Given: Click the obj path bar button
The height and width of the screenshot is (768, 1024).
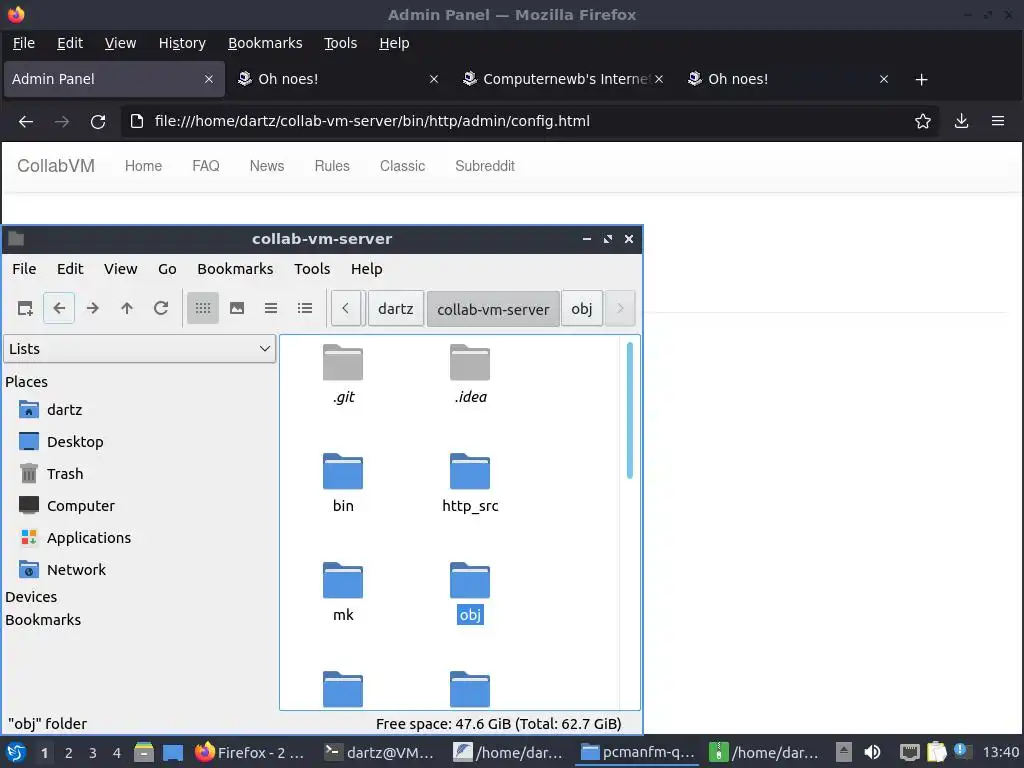Looking at the screenshot, I should click(581, 309).
